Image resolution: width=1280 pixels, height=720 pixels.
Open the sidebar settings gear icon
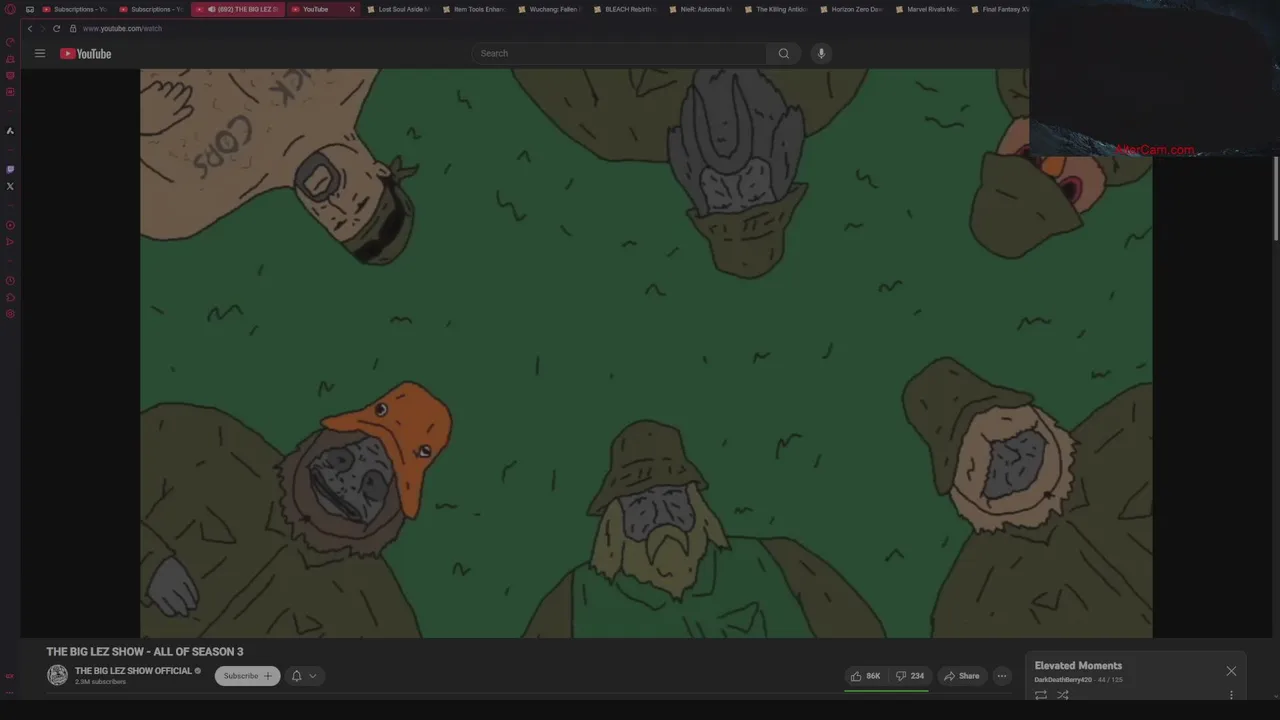10,314
